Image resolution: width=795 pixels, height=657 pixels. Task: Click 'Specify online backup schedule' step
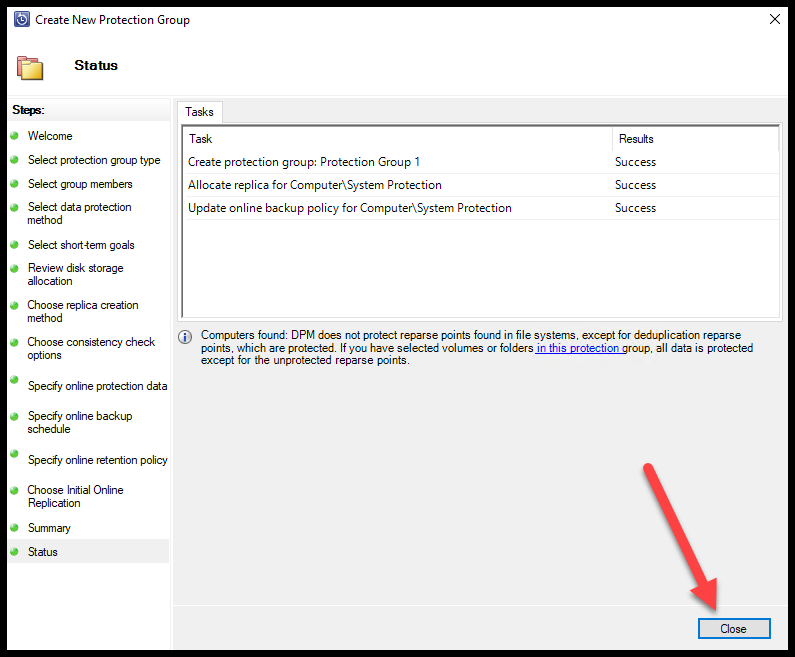point(80,422)
